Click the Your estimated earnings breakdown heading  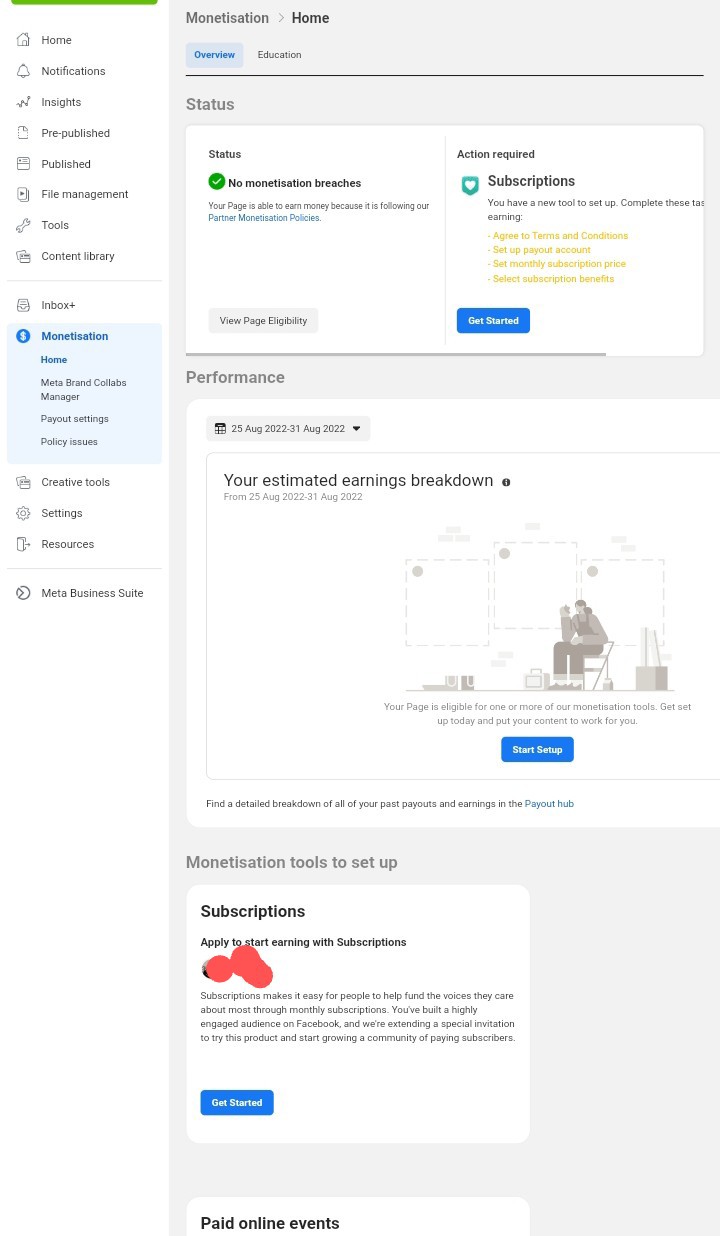click(x=358, y=481)
